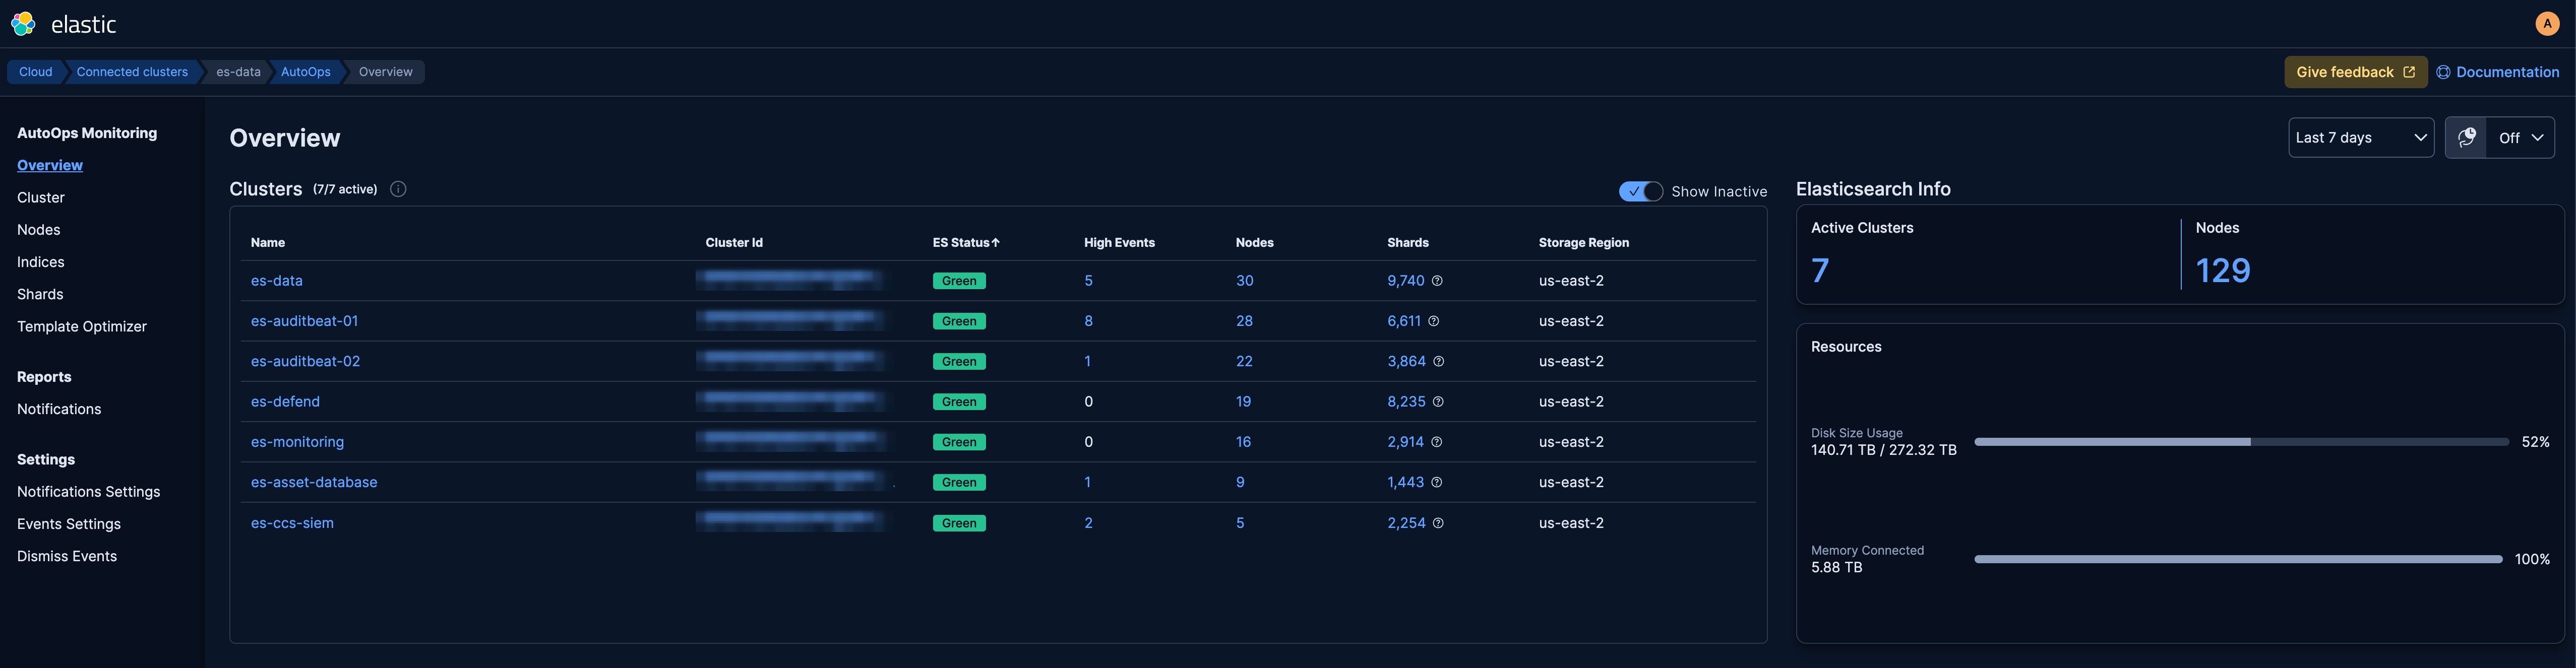Open the Last 7 days dropdown
Viewport: 2576px width, 668px height.
click(x=2360, y=138)
